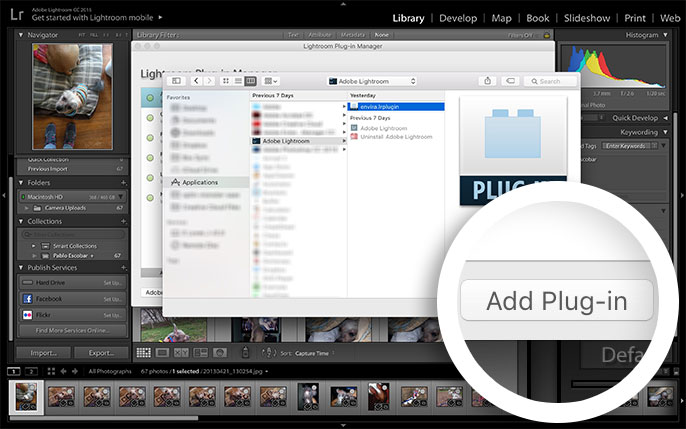The width and height of the screenshot is (686, 429).
Task: Add a new folder with plus icon
Action: click(123, 183)
